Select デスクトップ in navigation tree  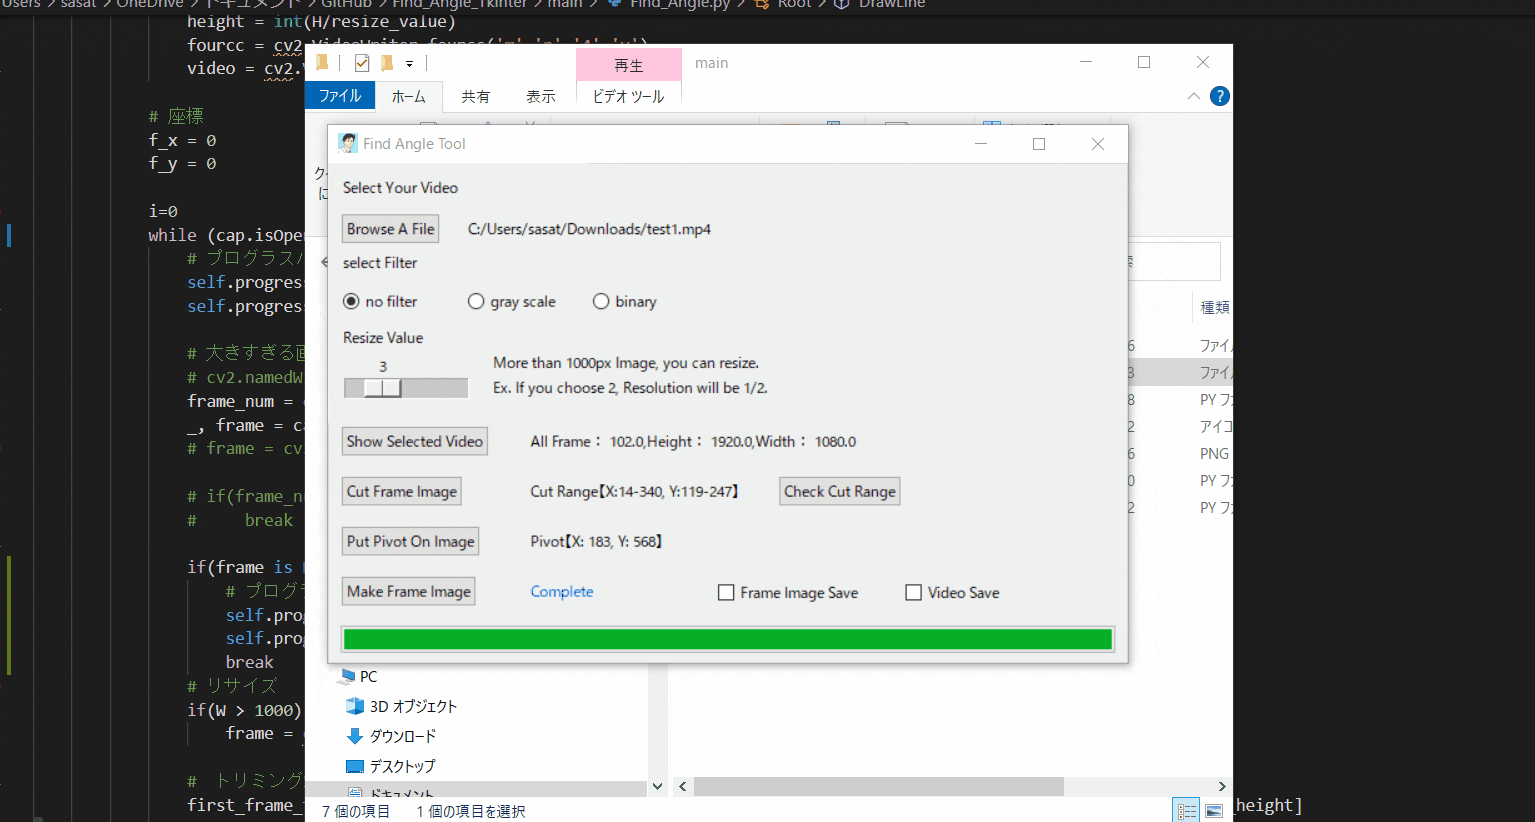(x=403, y=766)
